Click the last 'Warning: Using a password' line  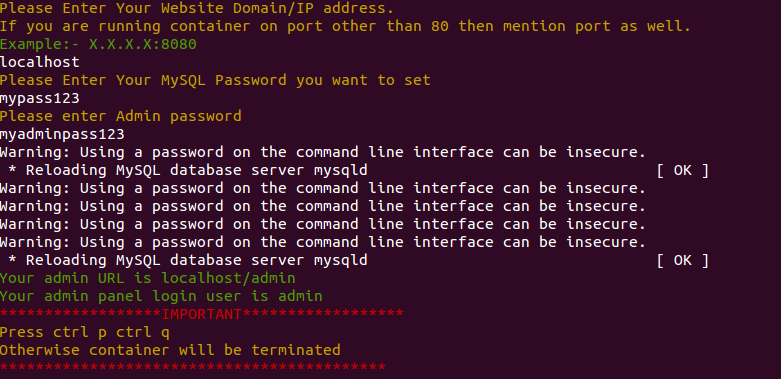[x=323, y=243]
